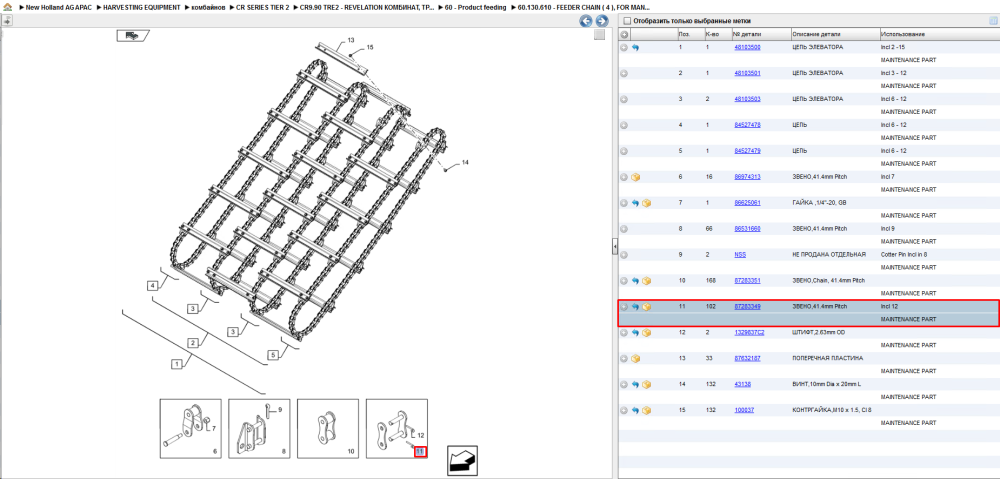1000x479 pixels.
Task: Click the next figure blue arrow
Action: 601,21
